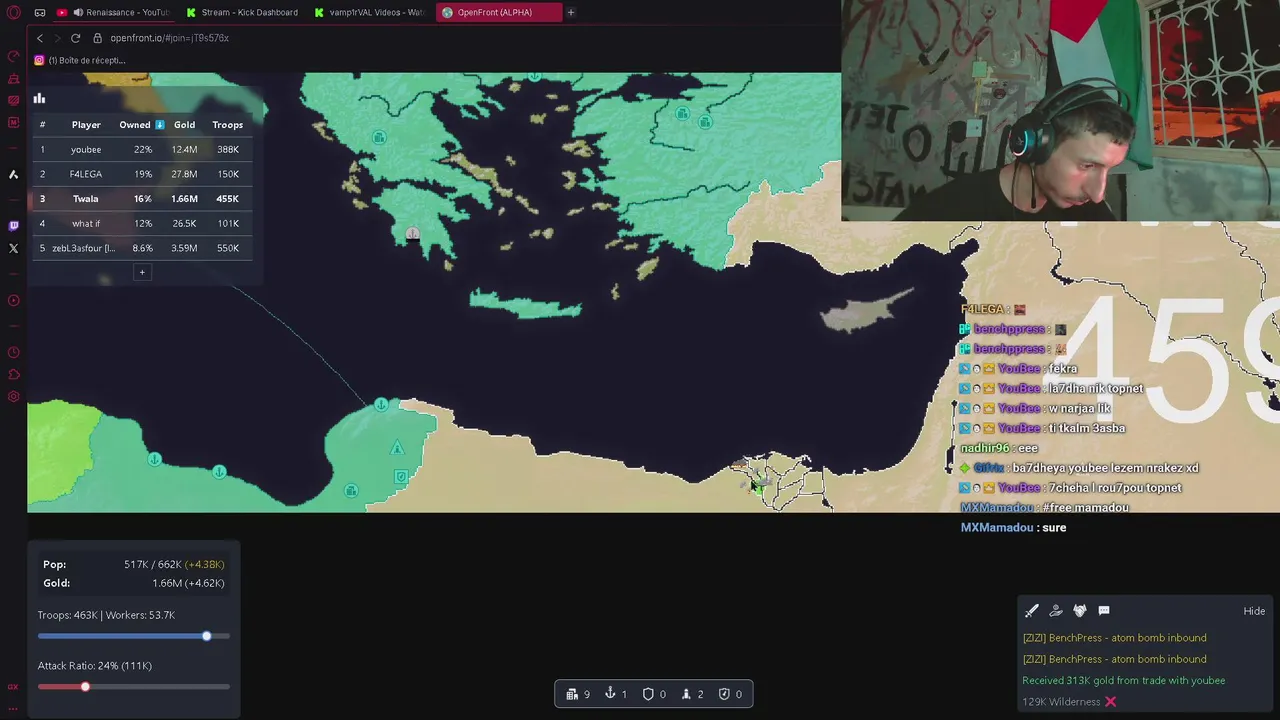
Task: Switch to Stream Kick Dashboard tab
Action: tap(242, 12)
